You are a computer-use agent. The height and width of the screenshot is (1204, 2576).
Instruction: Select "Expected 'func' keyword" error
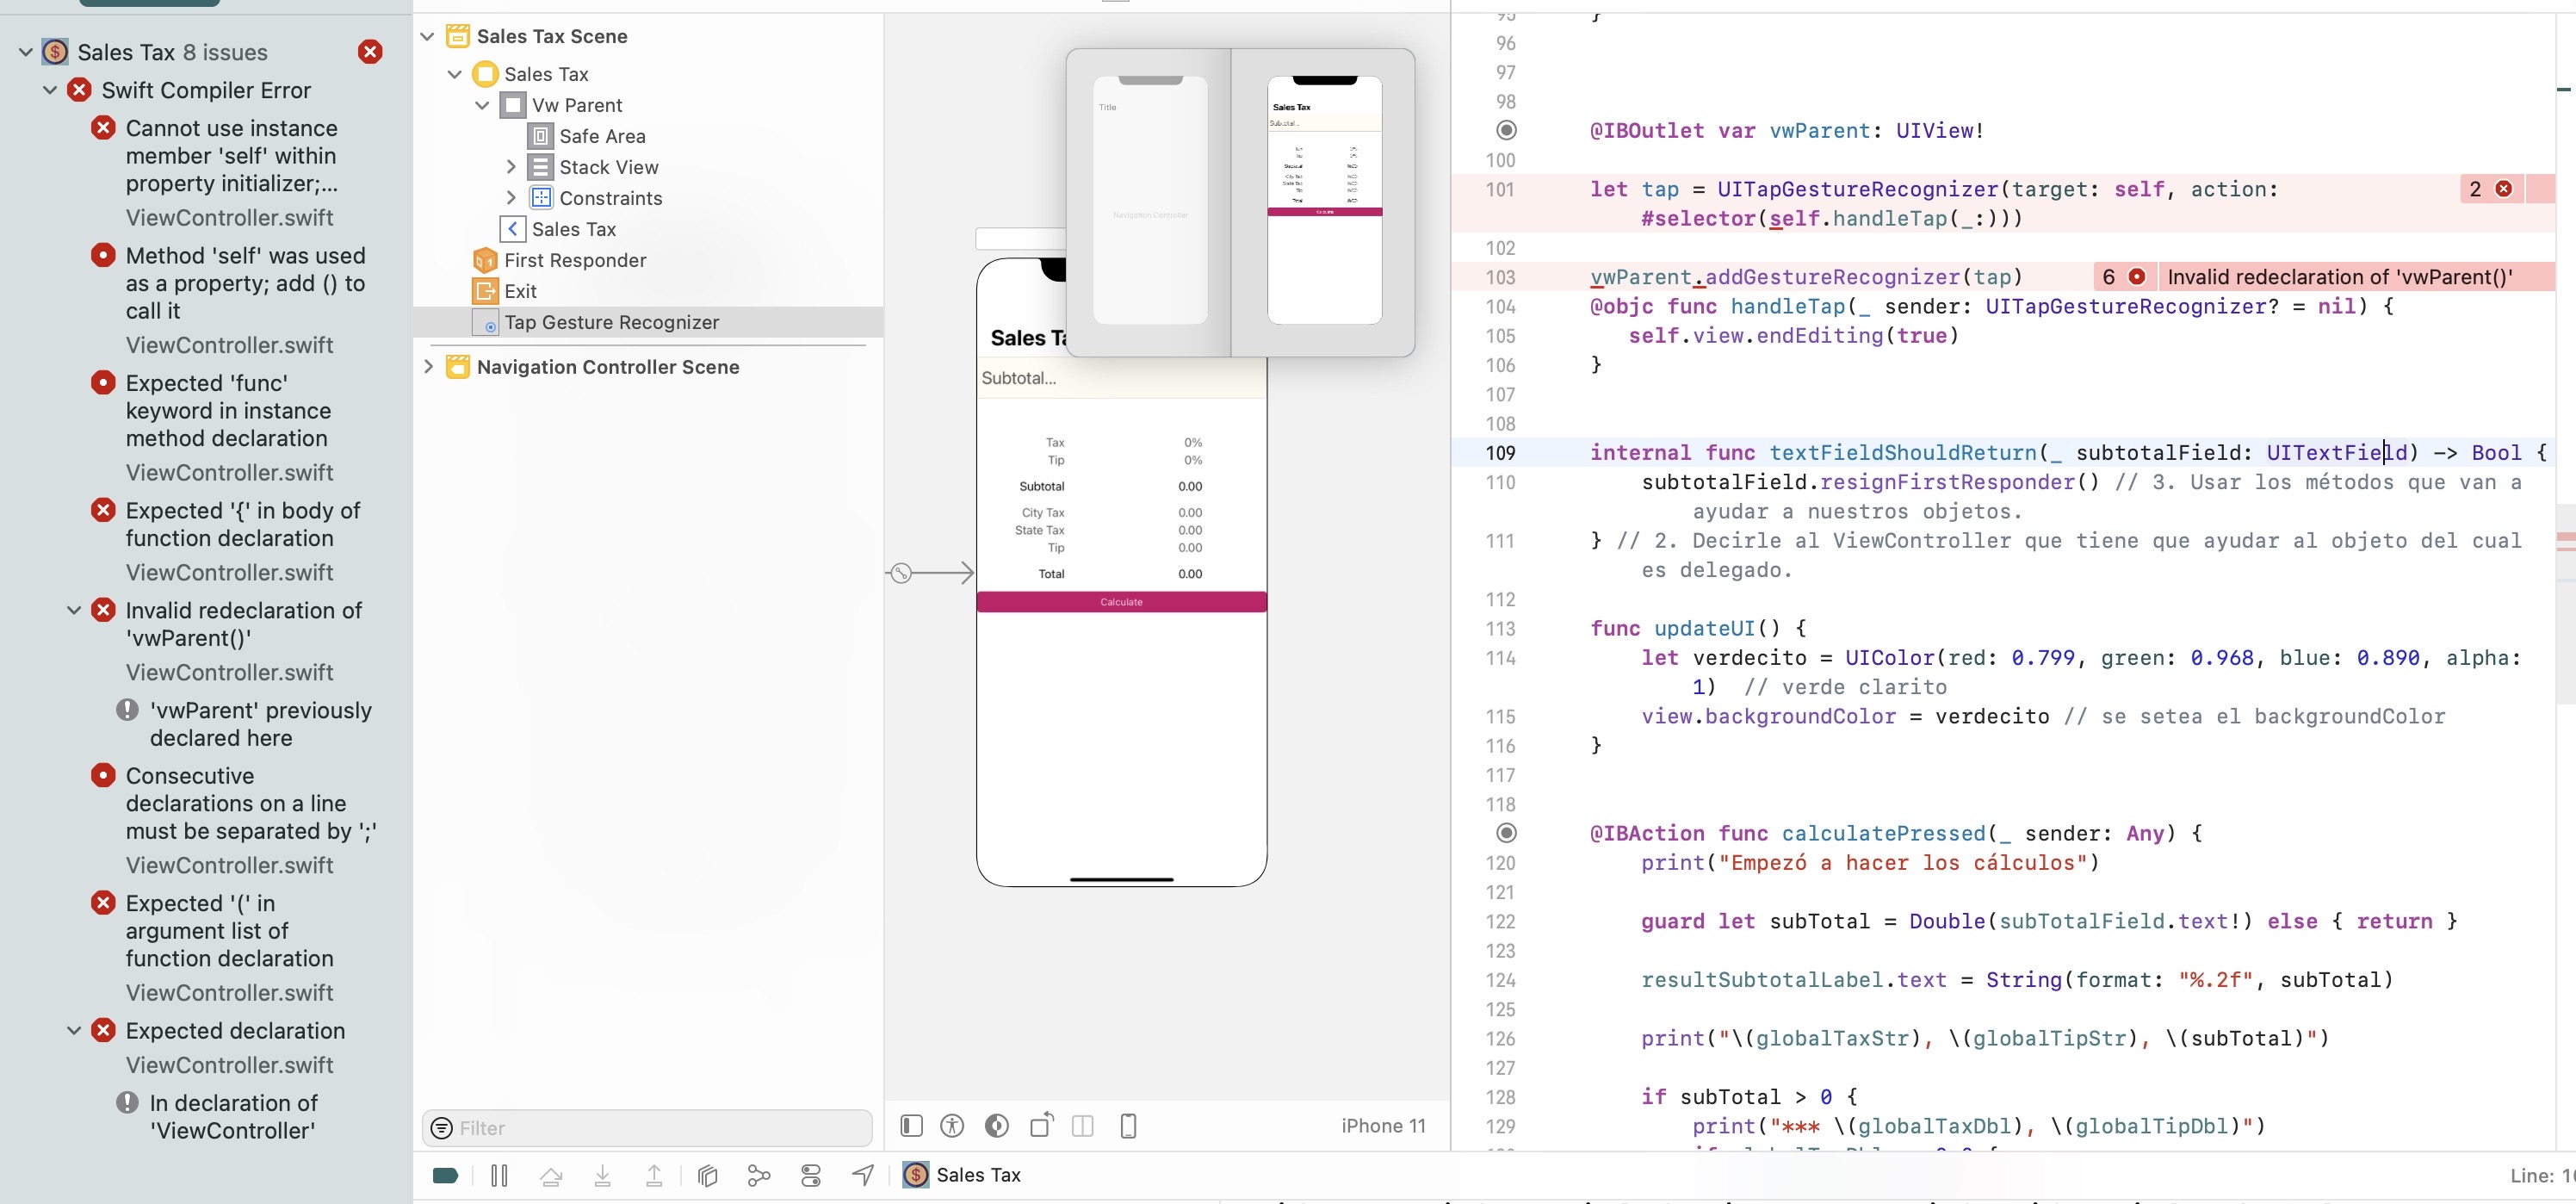pyautogui.click(x=228, y=411)
